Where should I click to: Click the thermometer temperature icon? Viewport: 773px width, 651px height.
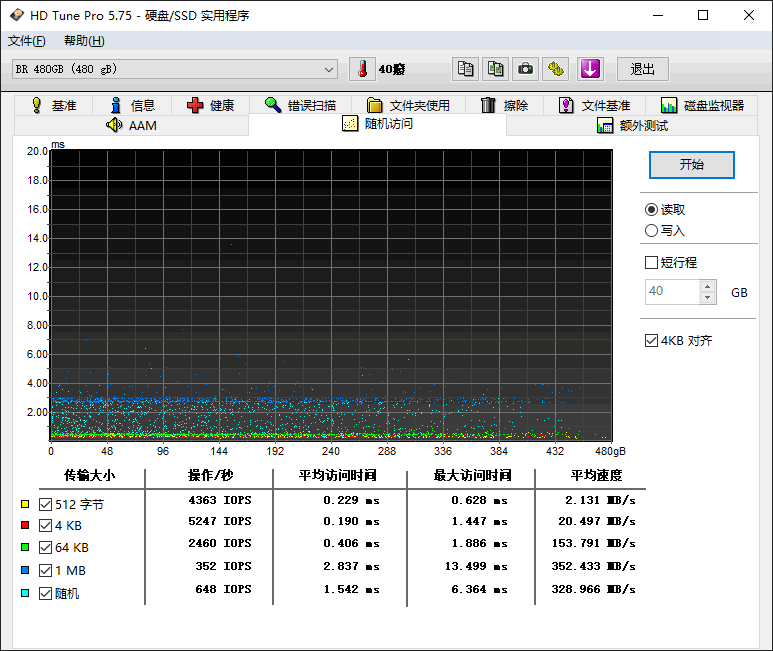click(361, 69)
